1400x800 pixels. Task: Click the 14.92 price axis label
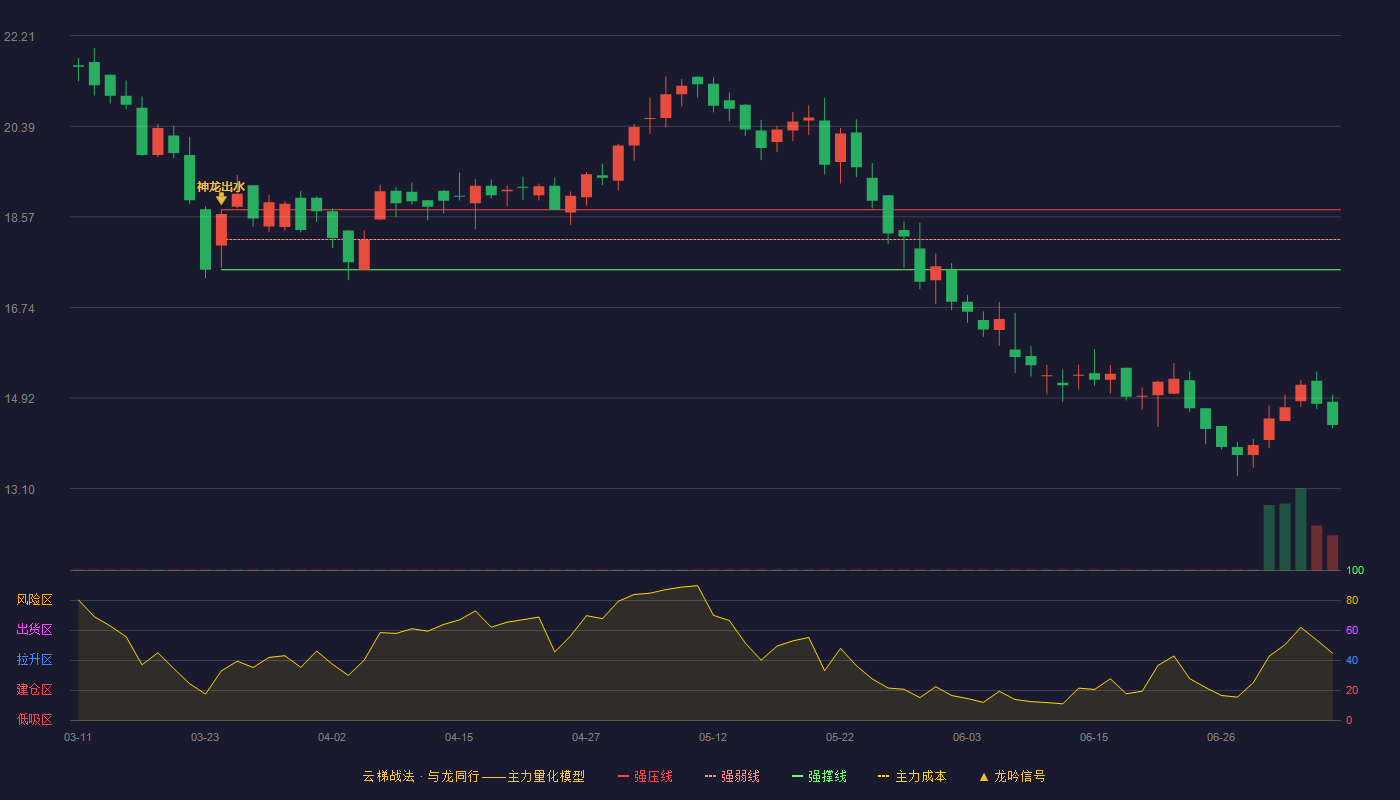(x=19, y=399)
